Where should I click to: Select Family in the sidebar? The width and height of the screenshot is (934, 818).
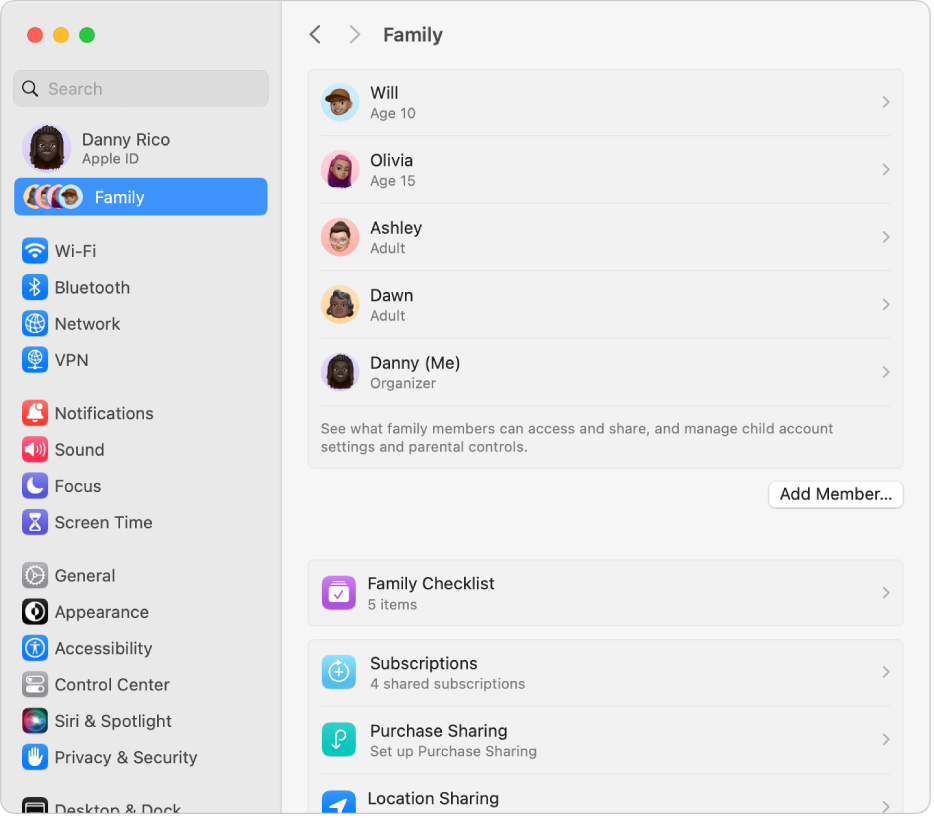140,197
